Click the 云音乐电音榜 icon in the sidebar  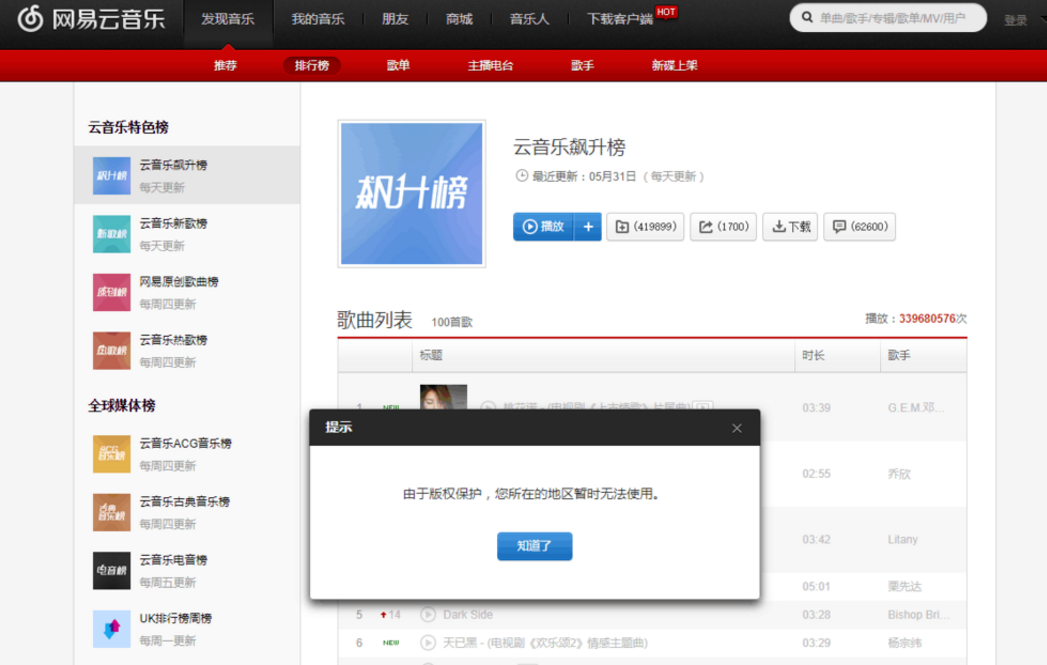pyautogui.click(x=111, y=571)
